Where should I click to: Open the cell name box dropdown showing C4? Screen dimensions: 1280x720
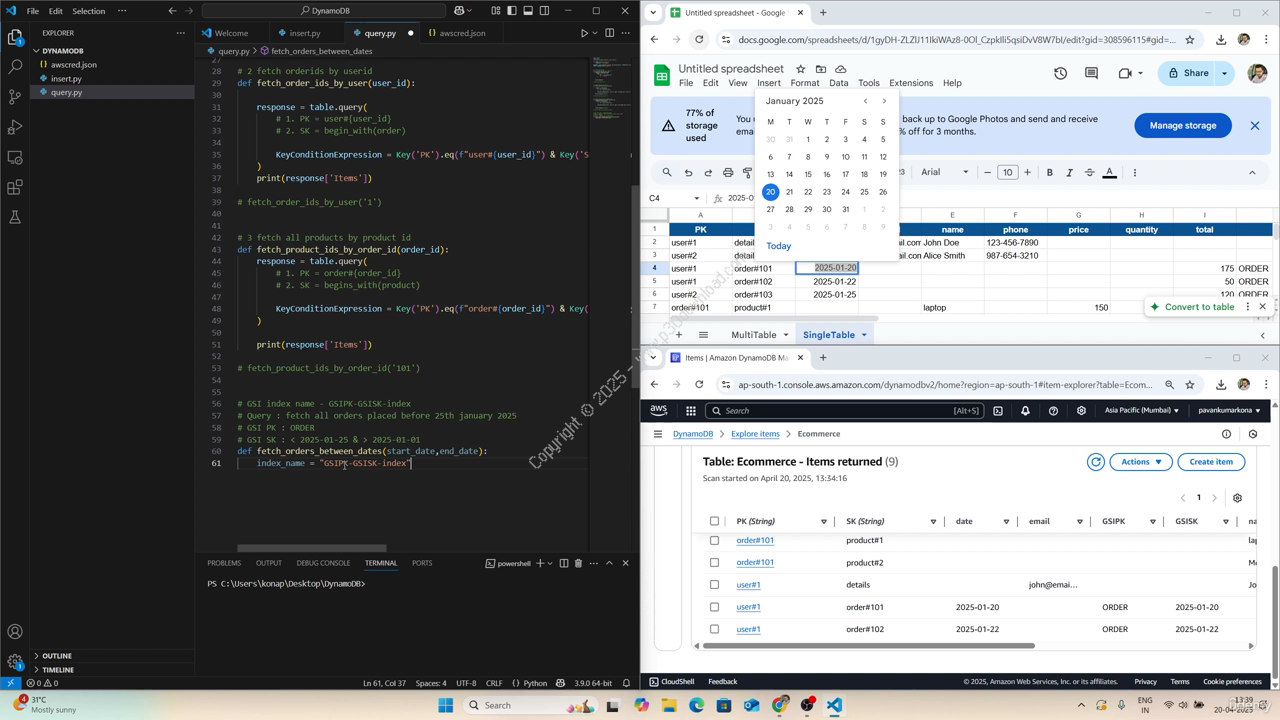[x=696, y=198]
